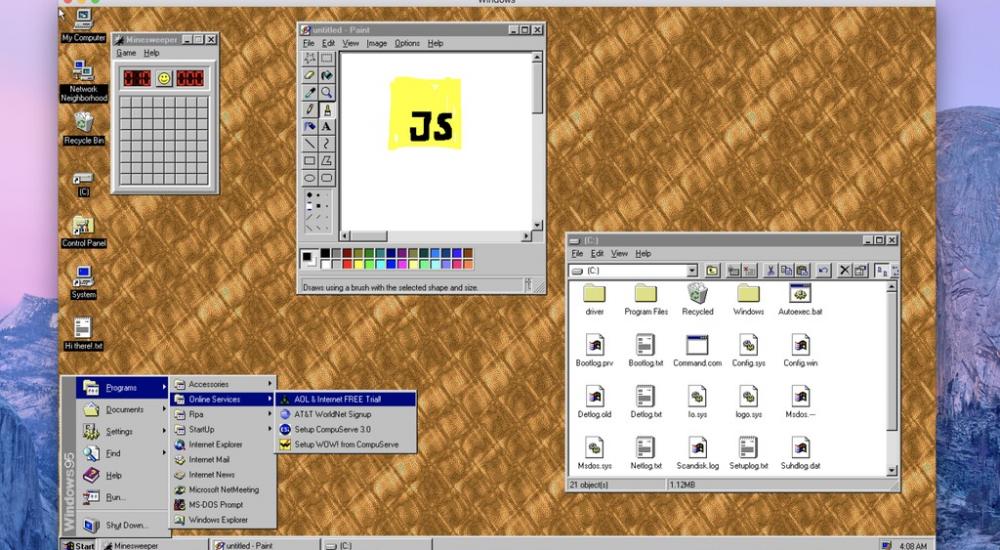Choose the Ellipse tool in Paint

(x=309, y=178)
